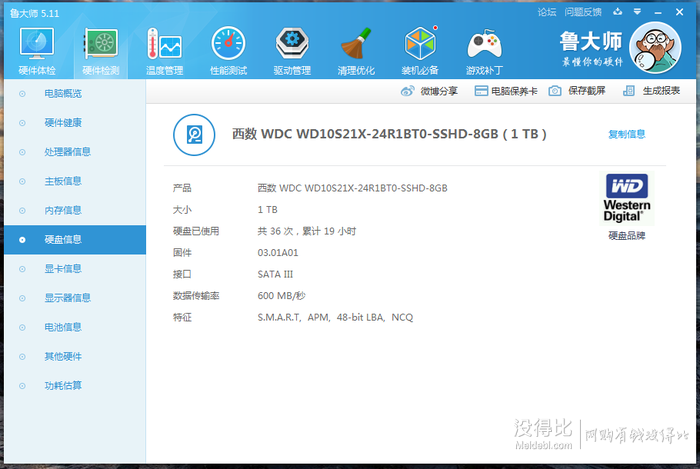Open the 硬件体检 hardware checkup icon
This screenshot has height=469, width=700.
pos(37,44)
